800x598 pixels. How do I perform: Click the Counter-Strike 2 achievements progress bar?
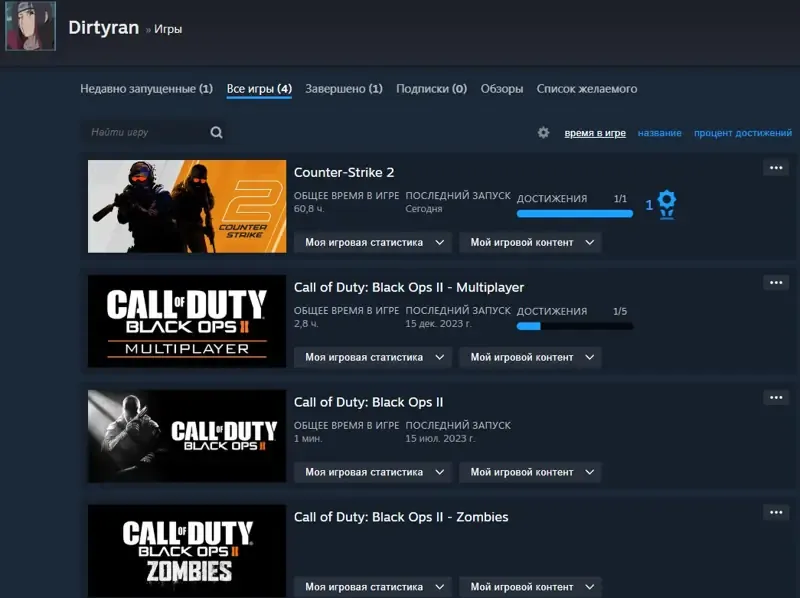(x=574, y=214)
